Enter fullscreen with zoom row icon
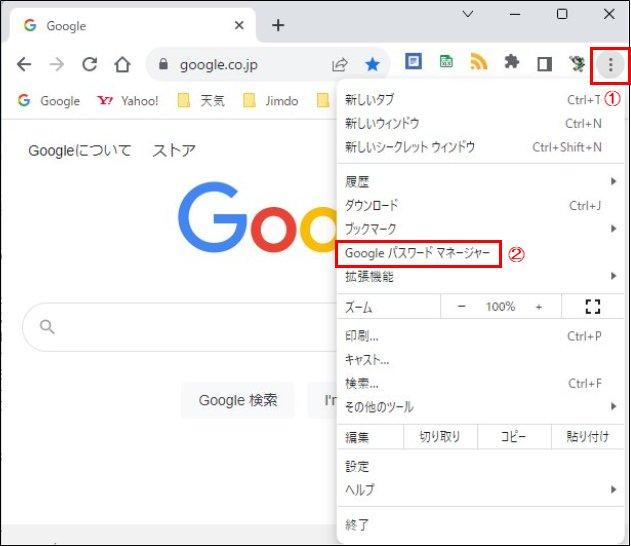The image size is (631, 546). point(592,307)
